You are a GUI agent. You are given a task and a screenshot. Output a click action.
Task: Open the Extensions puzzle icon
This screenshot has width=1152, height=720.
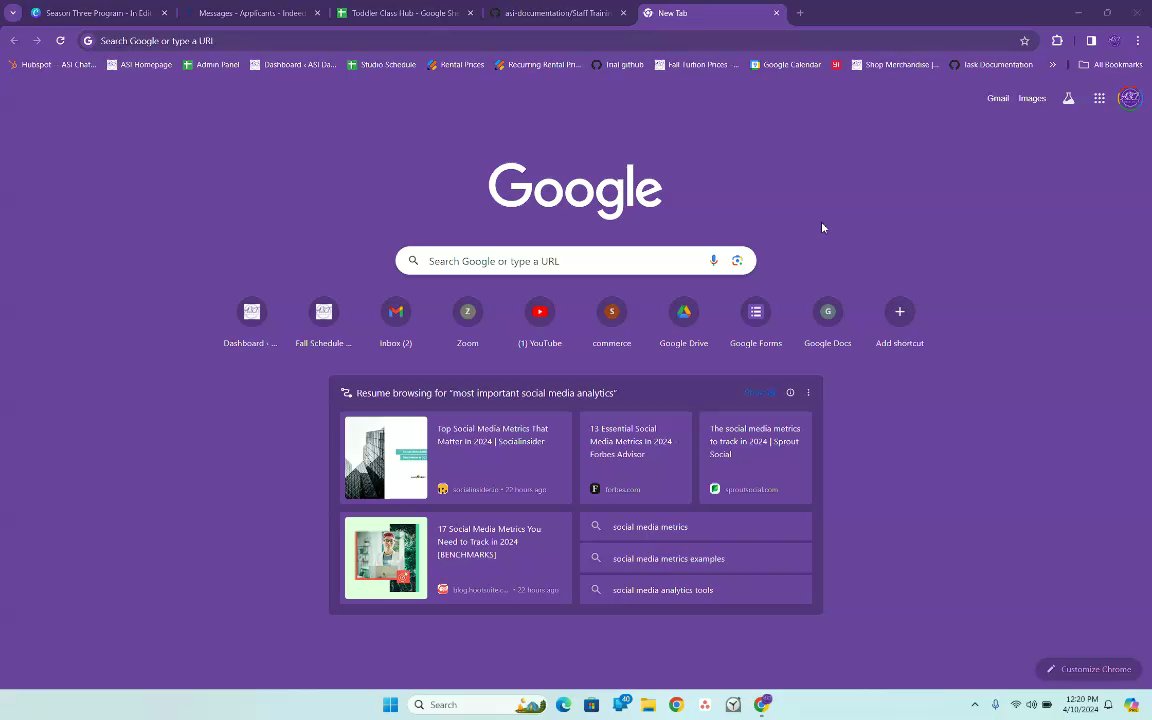(x=1057, y=41)
